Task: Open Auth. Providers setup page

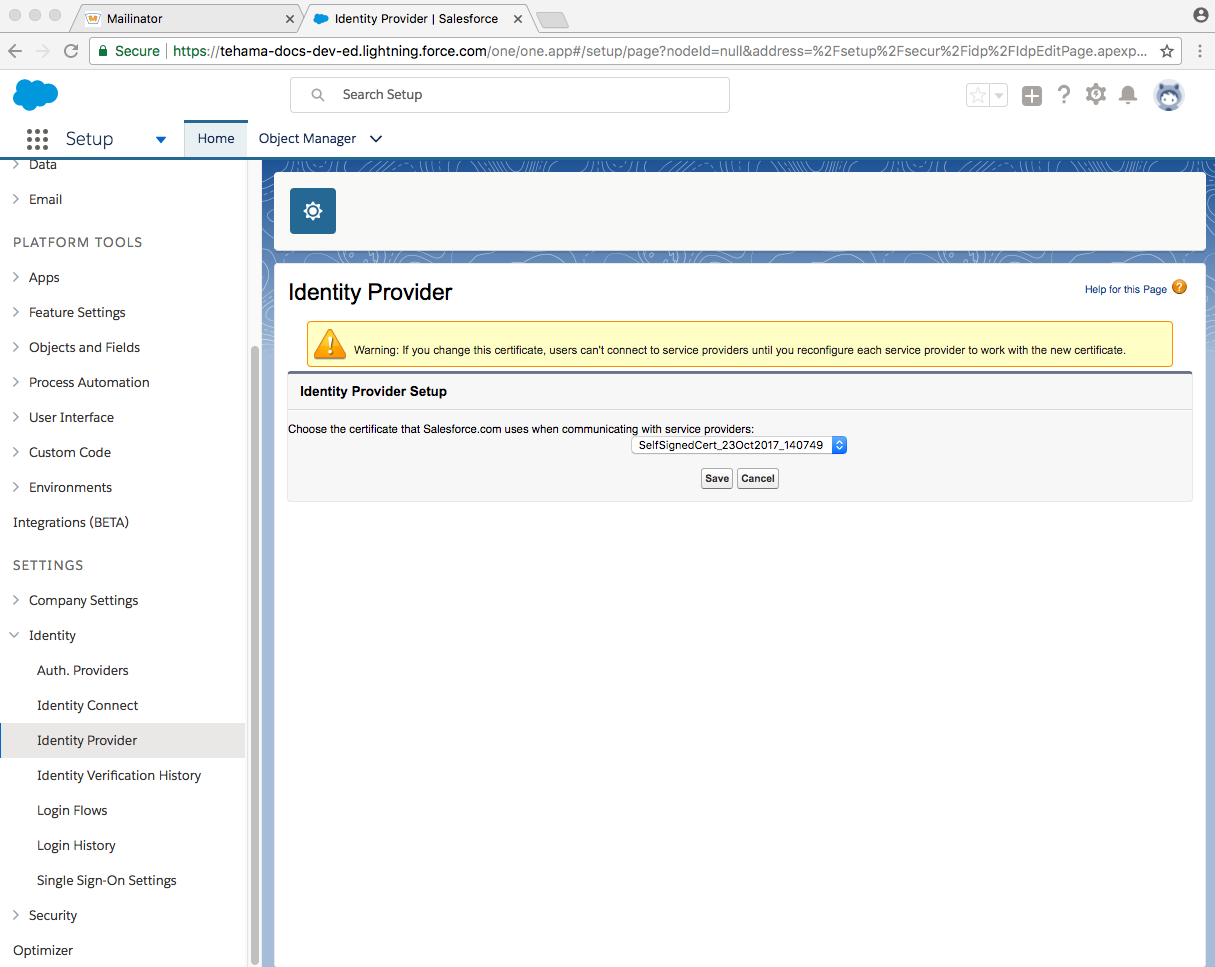Action: coord(83,670)
